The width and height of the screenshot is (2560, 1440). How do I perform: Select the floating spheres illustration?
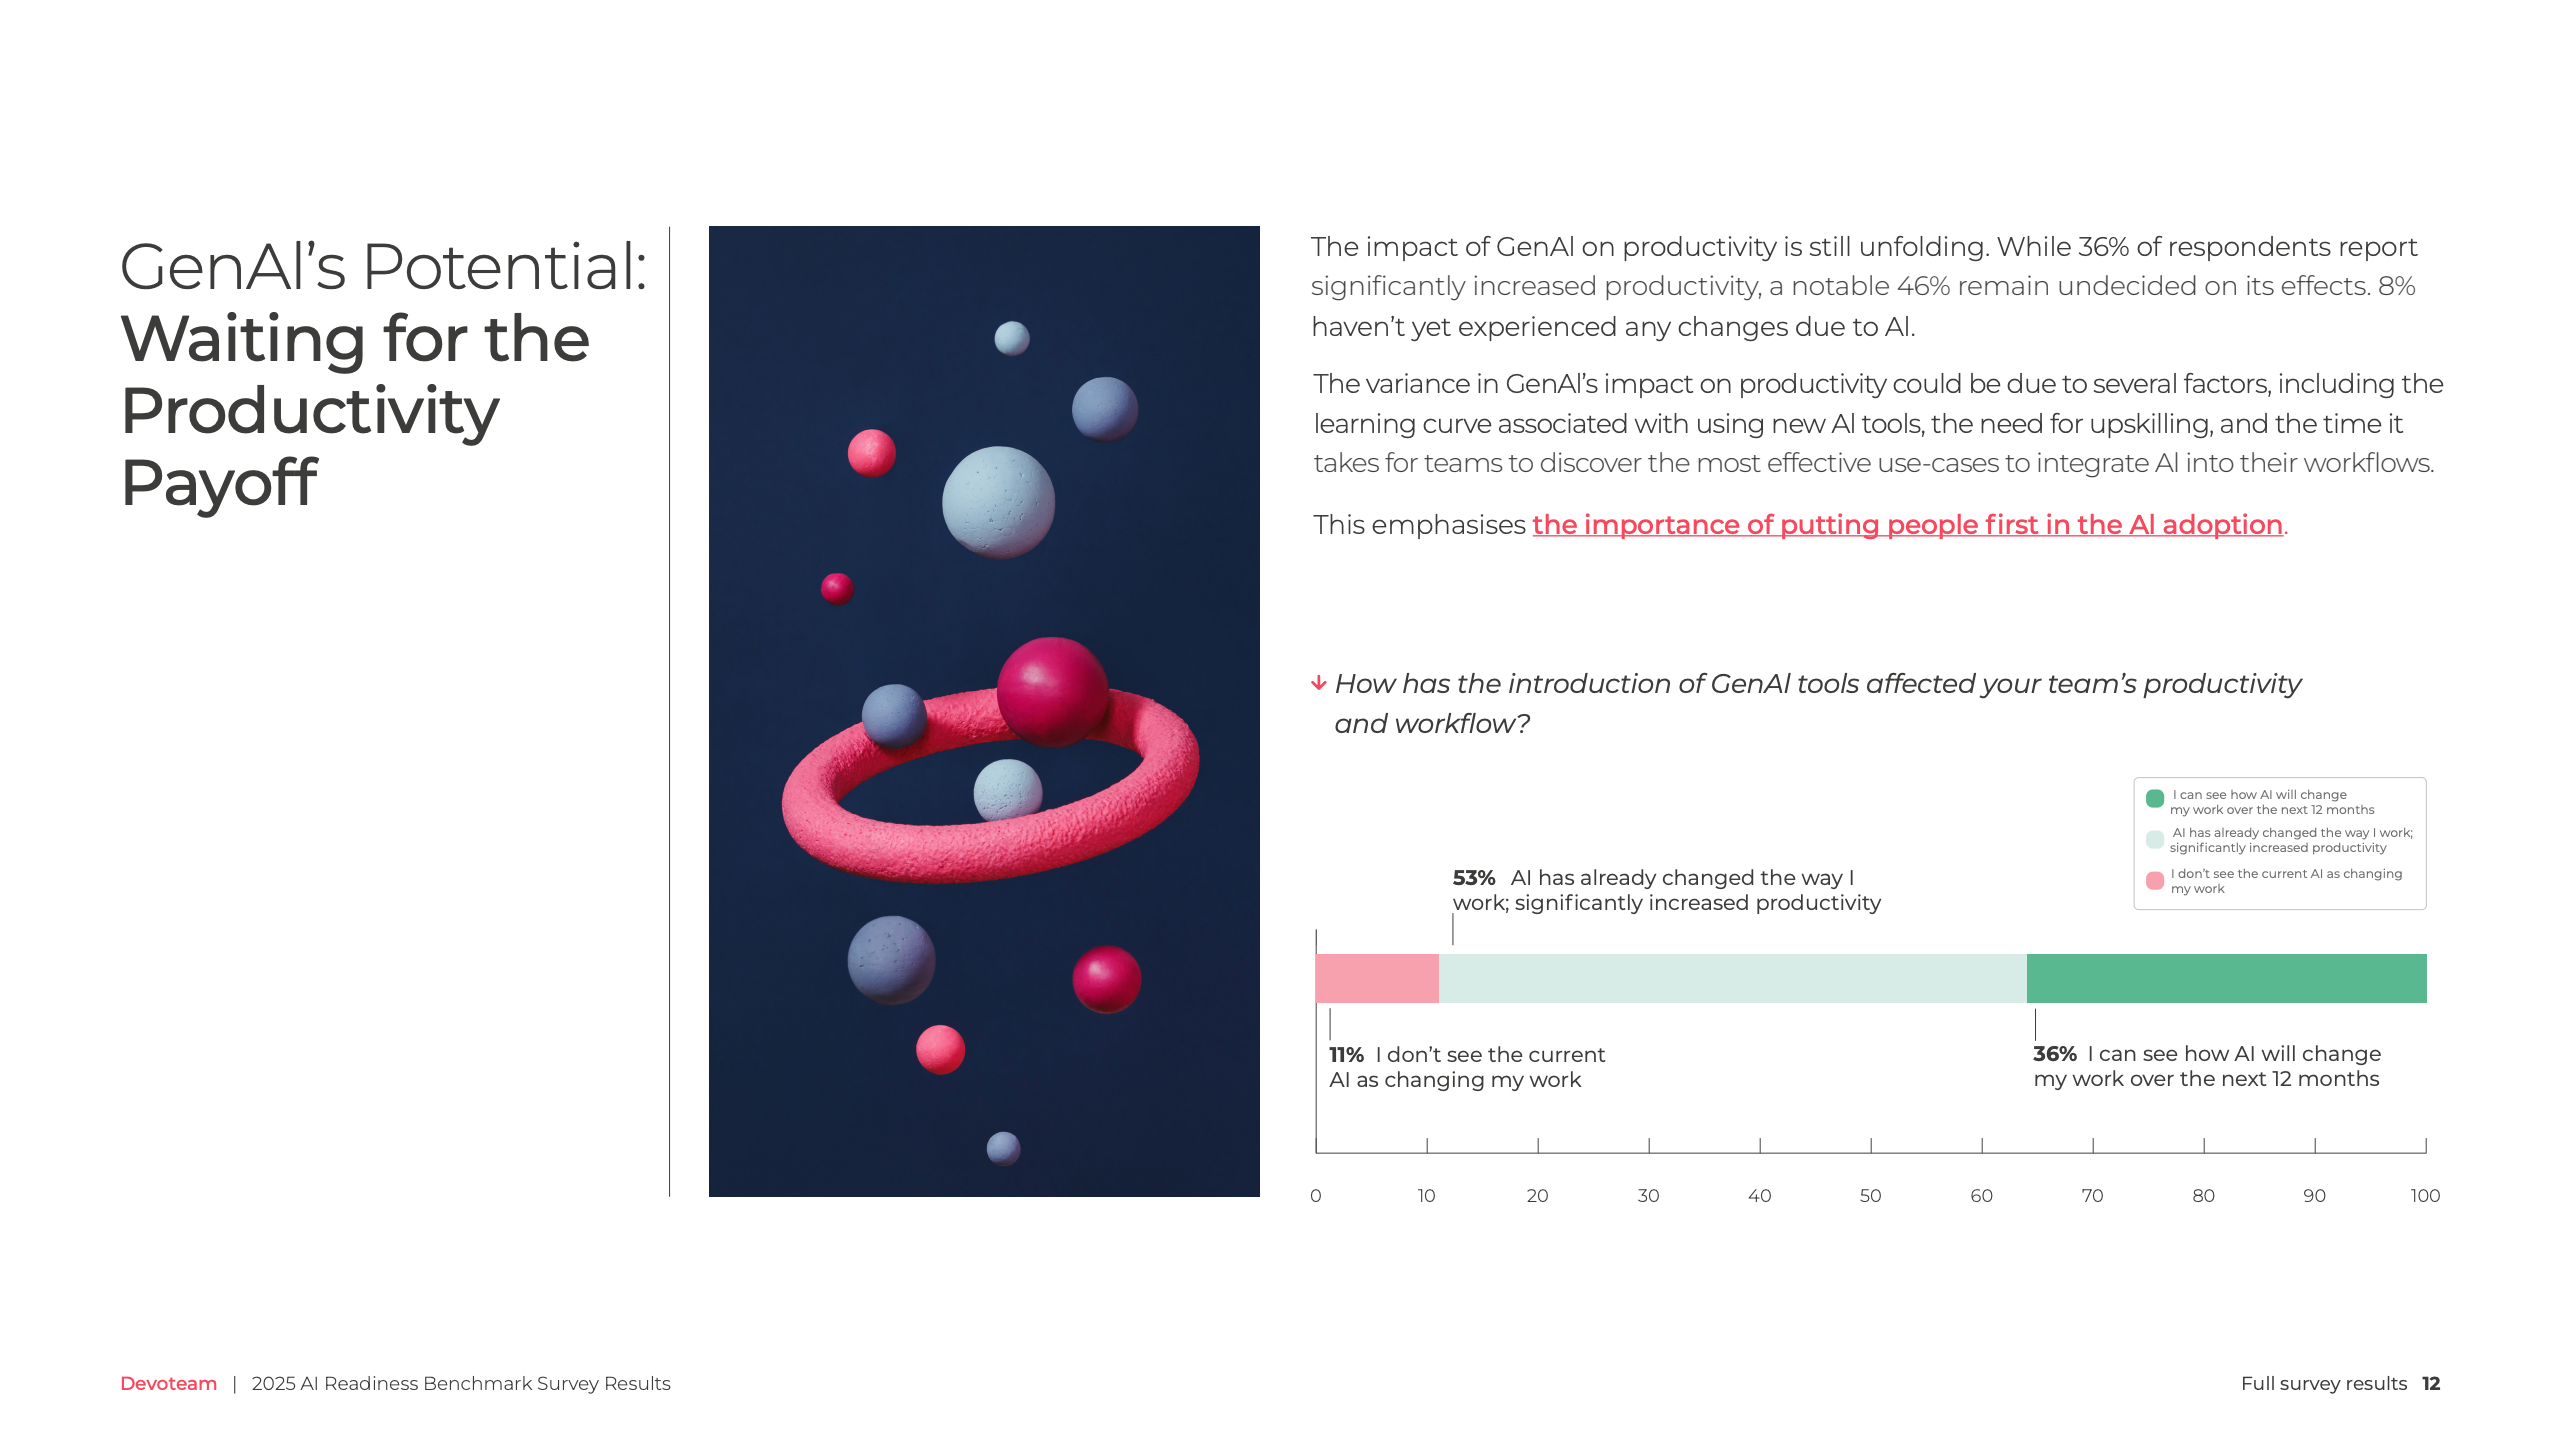(984, 711)
